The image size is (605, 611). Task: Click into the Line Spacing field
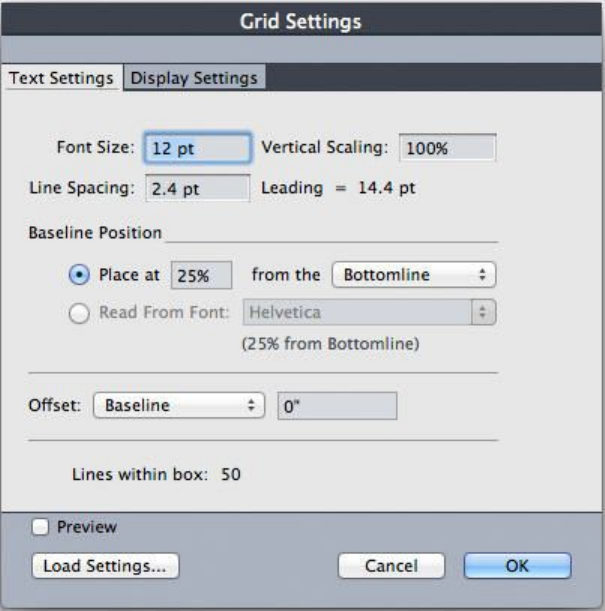pos(198,187)
